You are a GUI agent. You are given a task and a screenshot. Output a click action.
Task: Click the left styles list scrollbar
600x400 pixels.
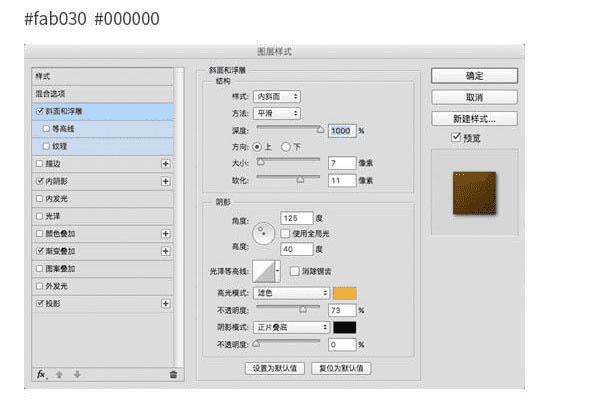click(179, 217)
